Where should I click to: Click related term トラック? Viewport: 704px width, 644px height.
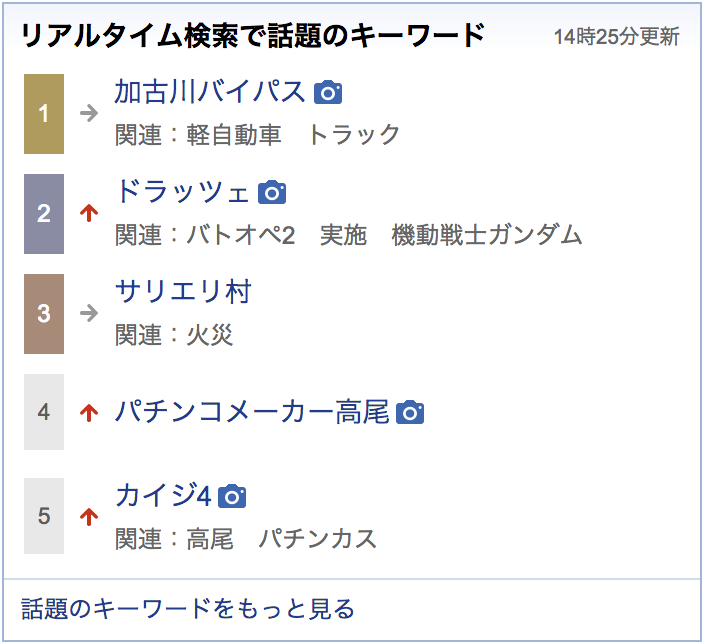point(354,135)
